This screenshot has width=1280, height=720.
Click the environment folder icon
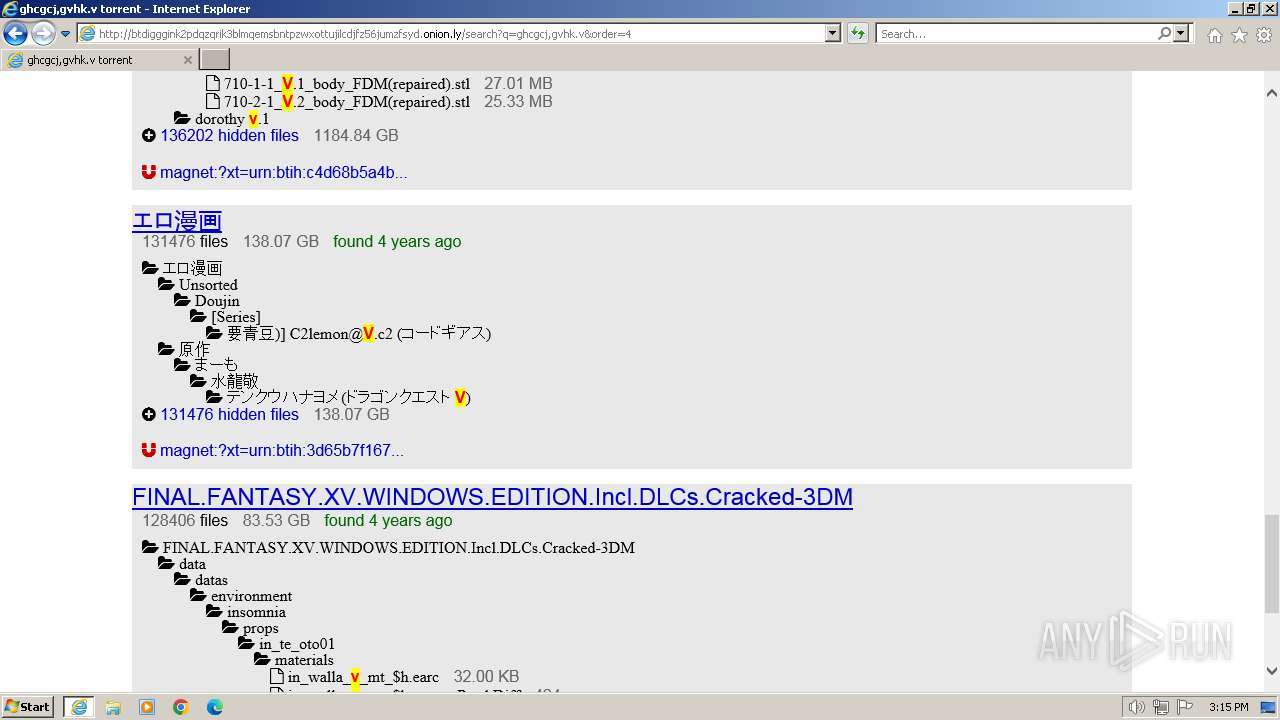tap(198, 595)
